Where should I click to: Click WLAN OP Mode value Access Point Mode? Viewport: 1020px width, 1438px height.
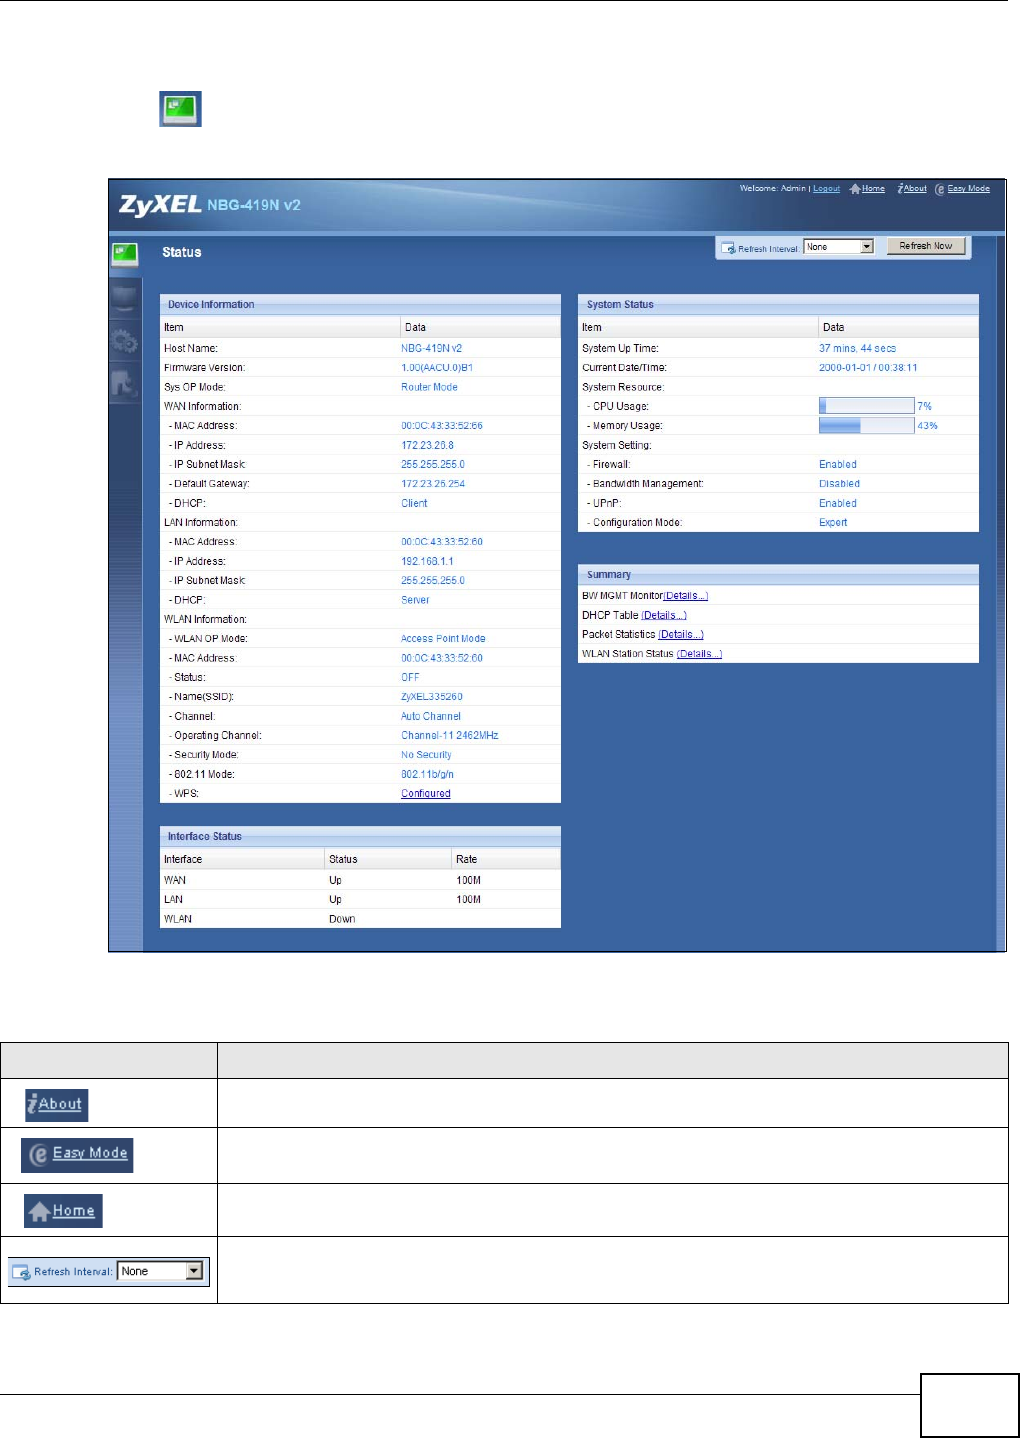(443, 639)
